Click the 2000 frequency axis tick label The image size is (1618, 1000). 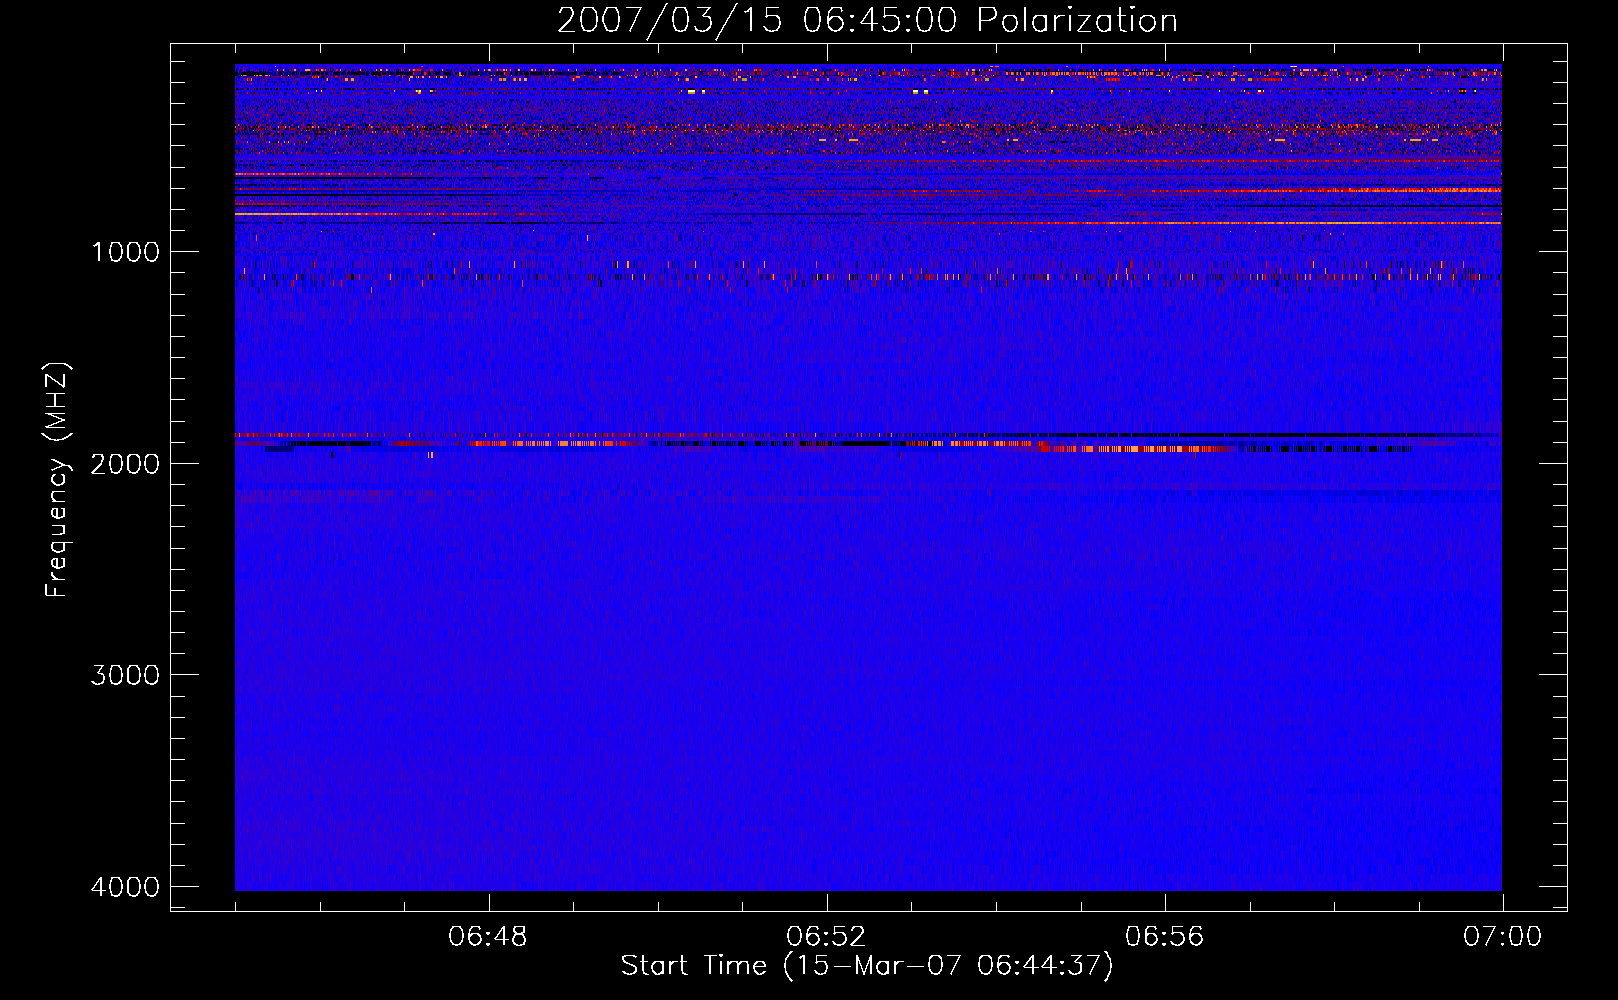125,463
